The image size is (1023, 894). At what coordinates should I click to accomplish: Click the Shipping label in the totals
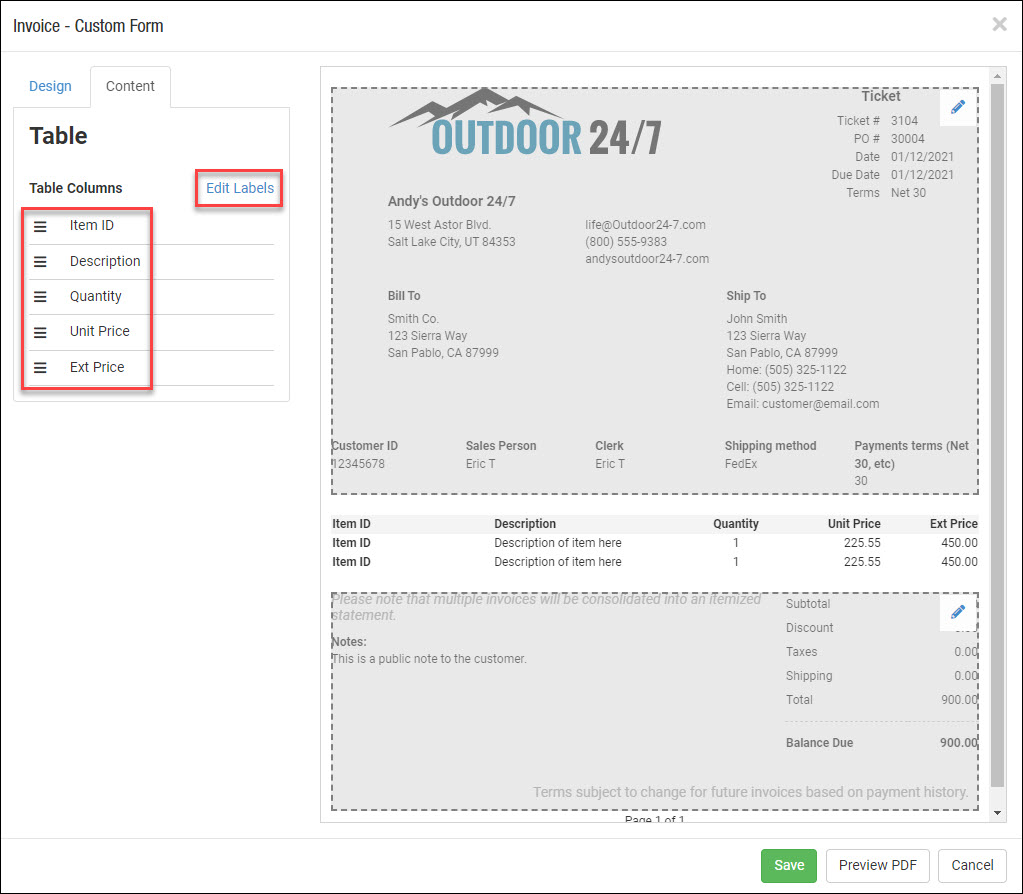pyautogui.click(x=809, y=676)
